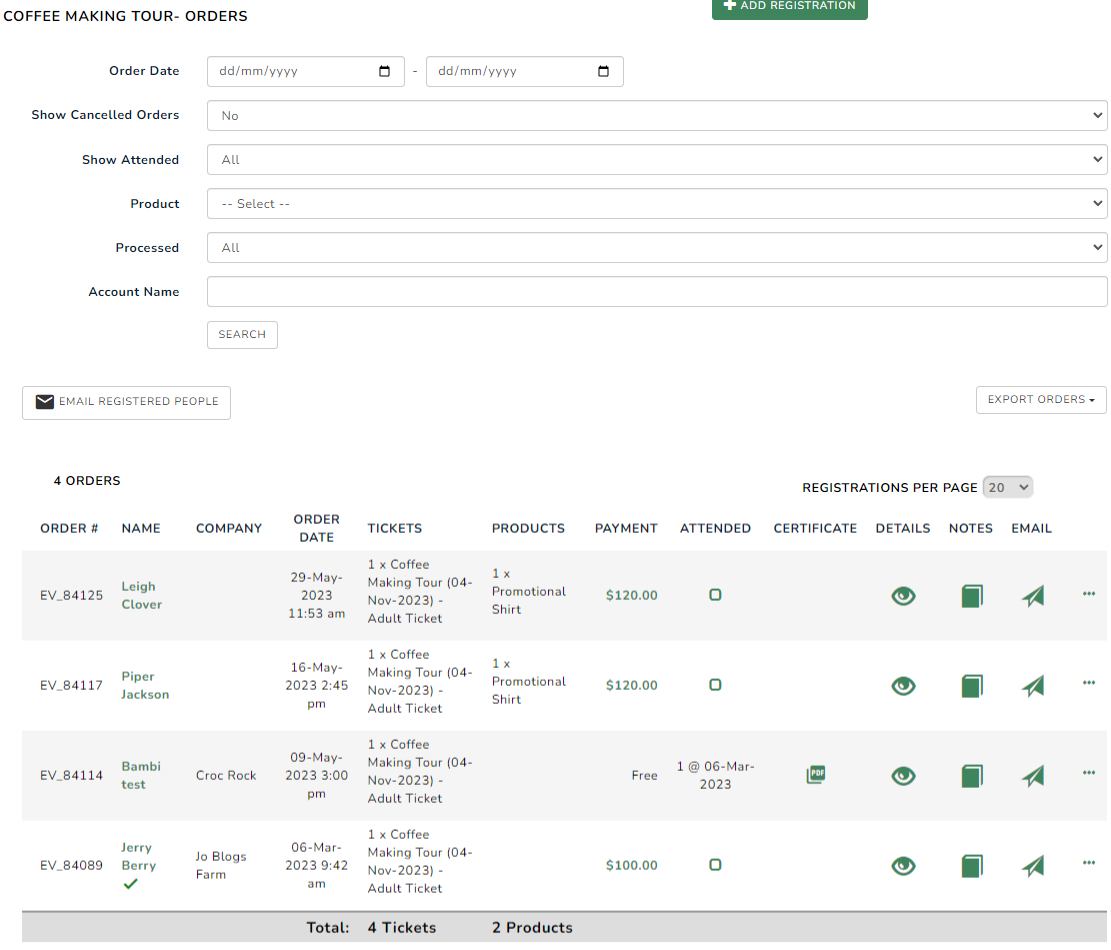Image resolution: width=1111 pixels, height=950 pixels.
Task: Click the 4 Tickets total
Action: (x=402, y=927)
